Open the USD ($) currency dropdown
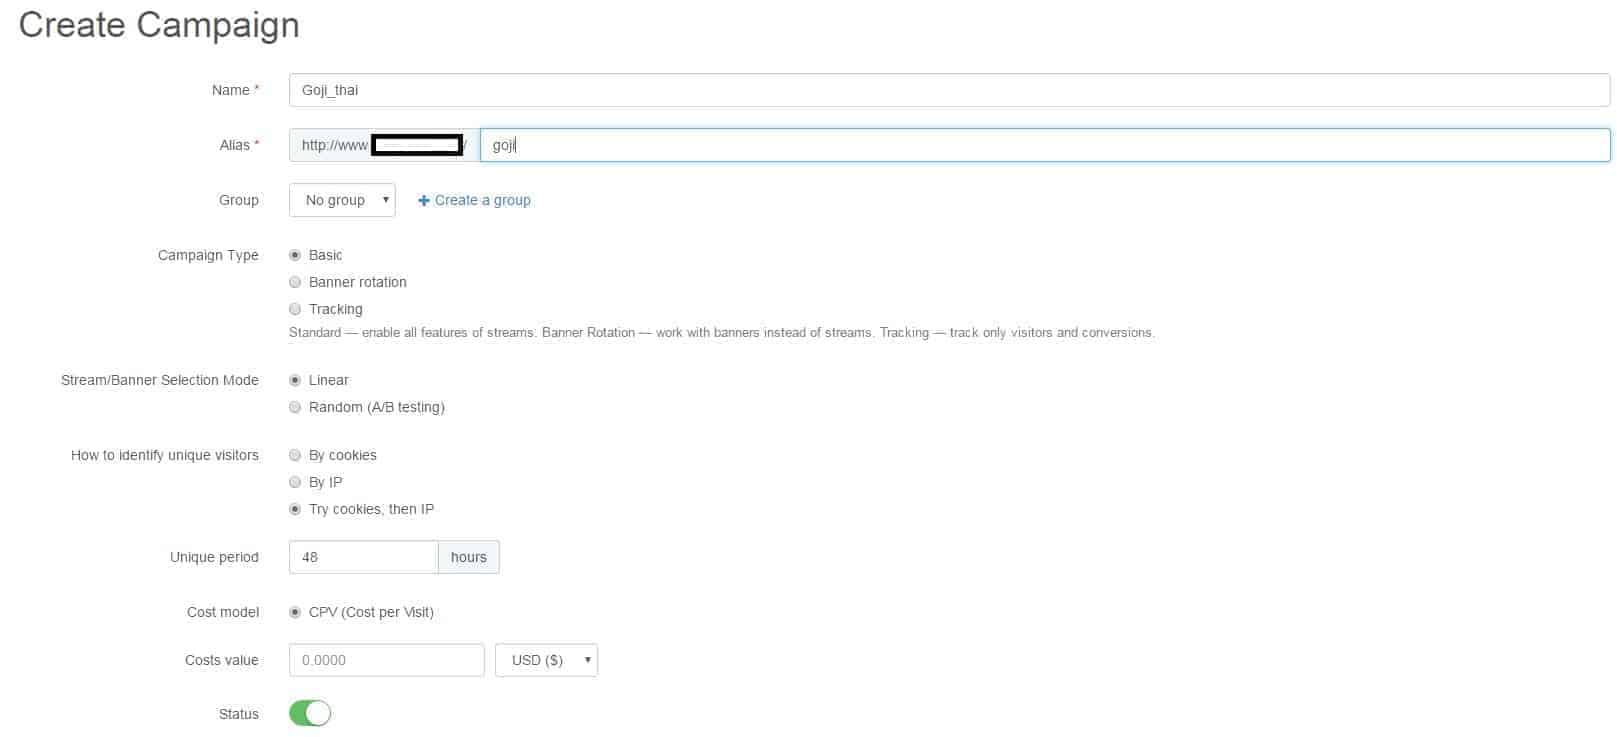The width and height of the screenshot is (1617, 737). coord(546,660)
